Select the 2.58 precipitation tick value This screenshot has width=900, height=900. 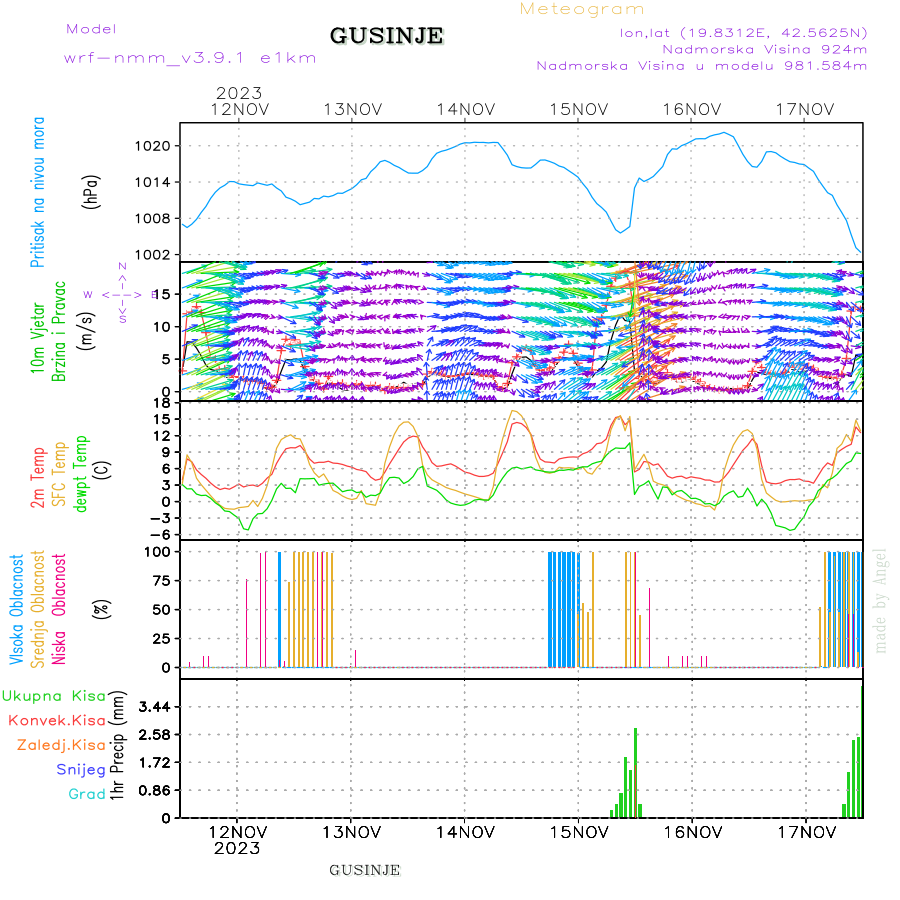pos(155,735)
